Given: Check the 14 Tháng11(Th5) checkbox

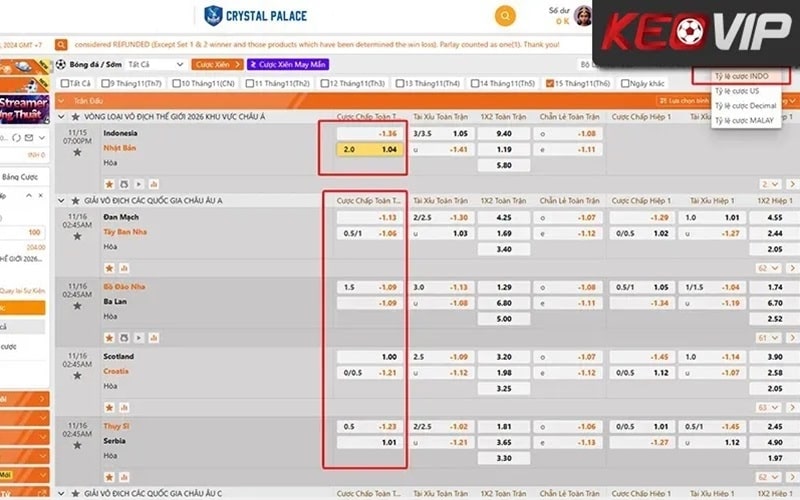Looking at the screenshot, I should [x=474, y=83].
